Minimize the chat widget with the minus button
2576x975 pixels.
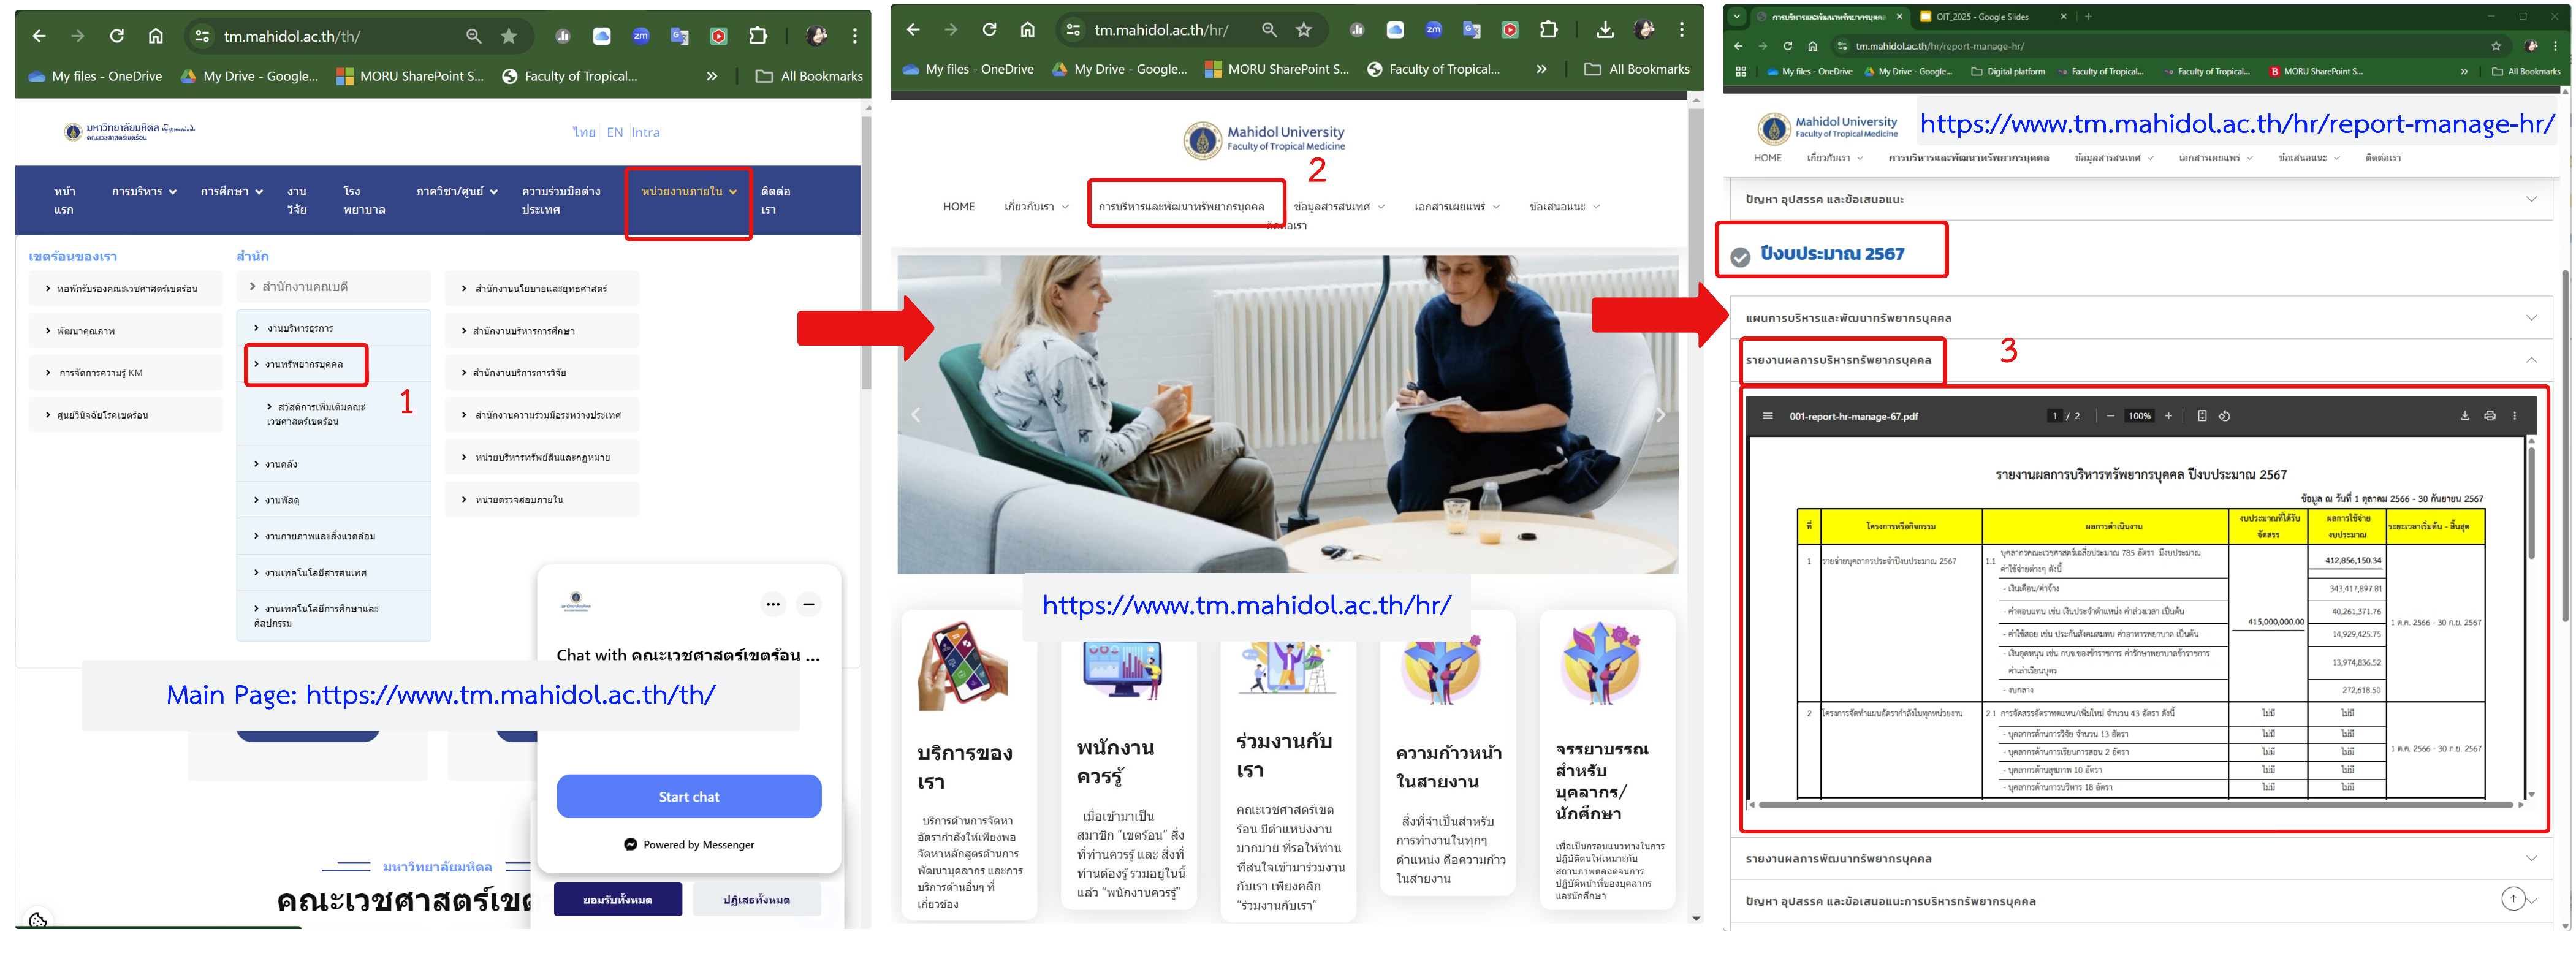(809, 604)
